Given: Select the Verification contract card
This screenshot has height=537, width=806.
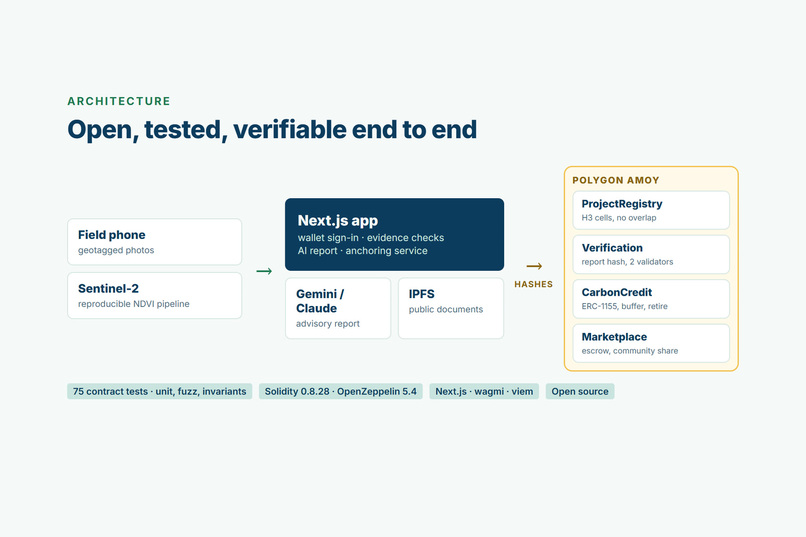Looking at the screenshot, I should [x=651, y=254].
